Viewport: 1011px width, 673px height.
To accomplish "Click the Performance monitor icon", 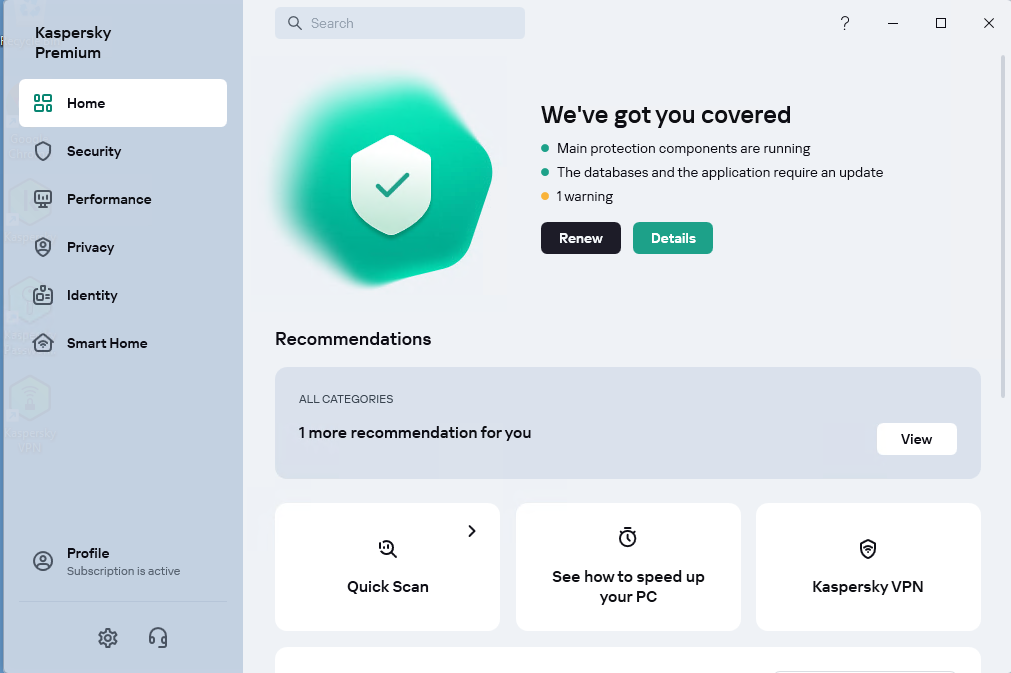I will point(43,199).
